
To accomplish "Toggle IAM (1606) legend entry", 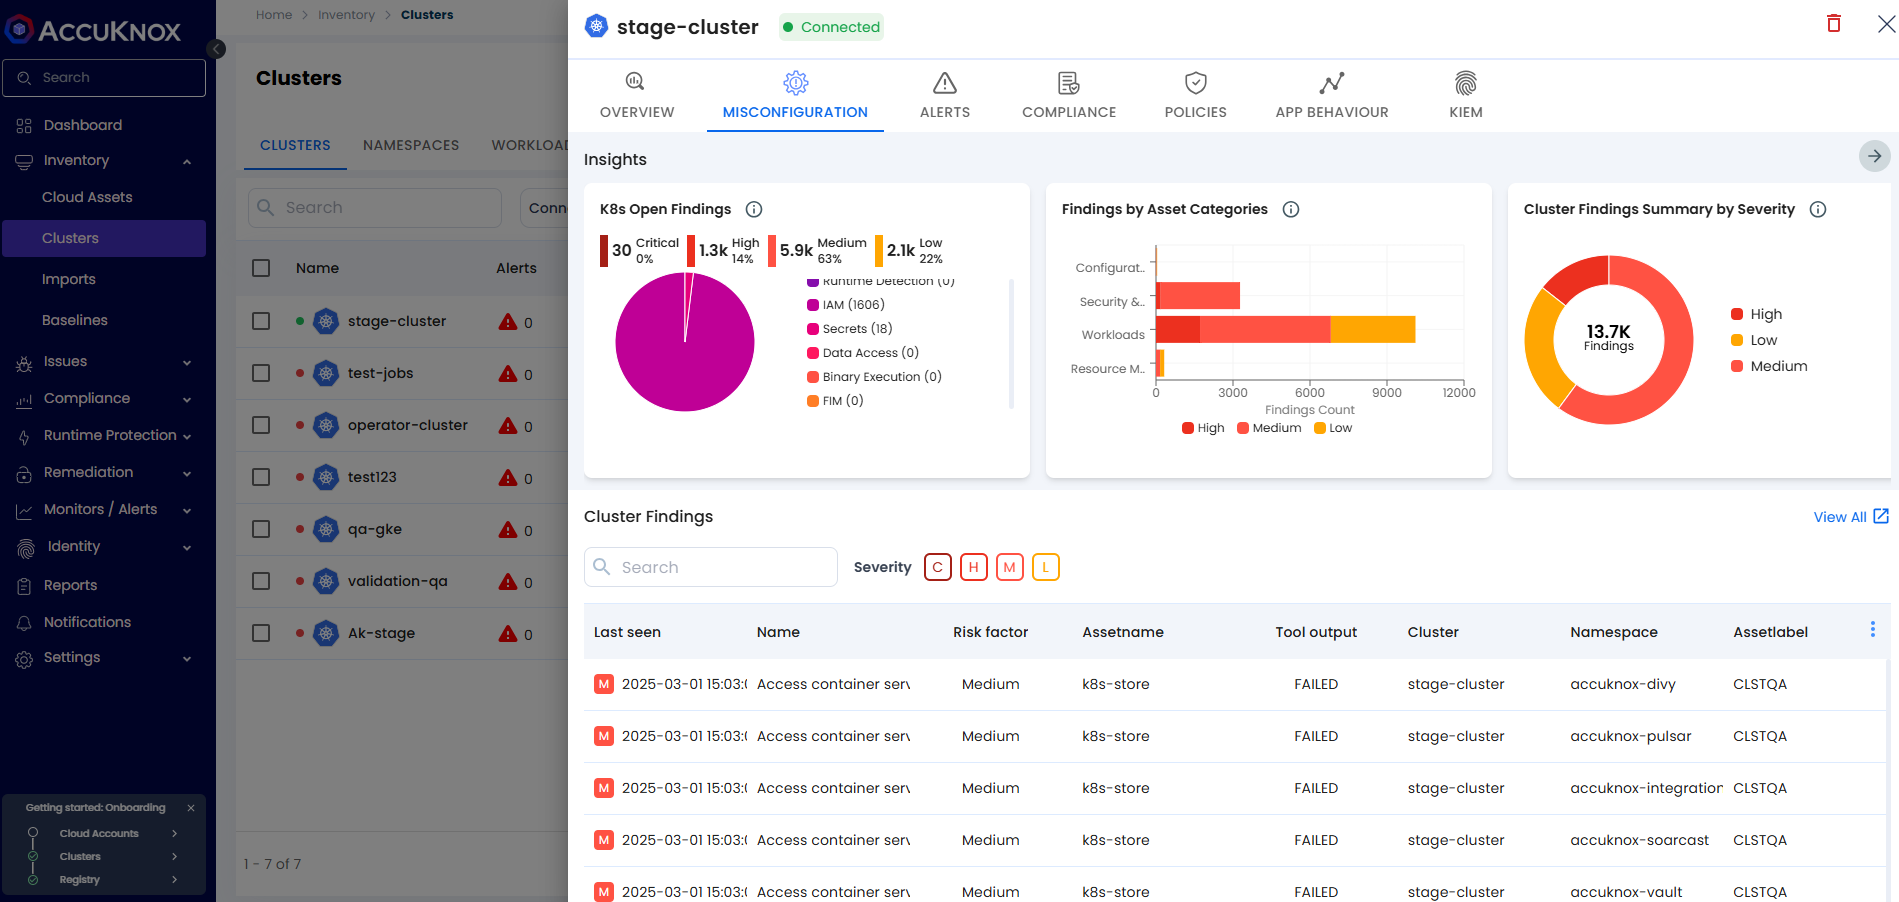I will [x=846, y=305].
